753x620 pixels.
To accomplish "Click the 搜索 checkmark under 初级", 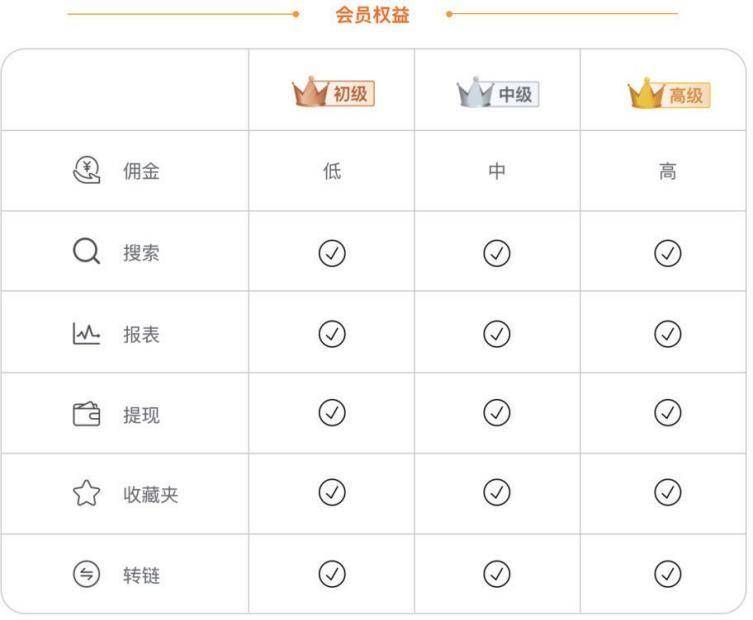I will tap(332, 253).
